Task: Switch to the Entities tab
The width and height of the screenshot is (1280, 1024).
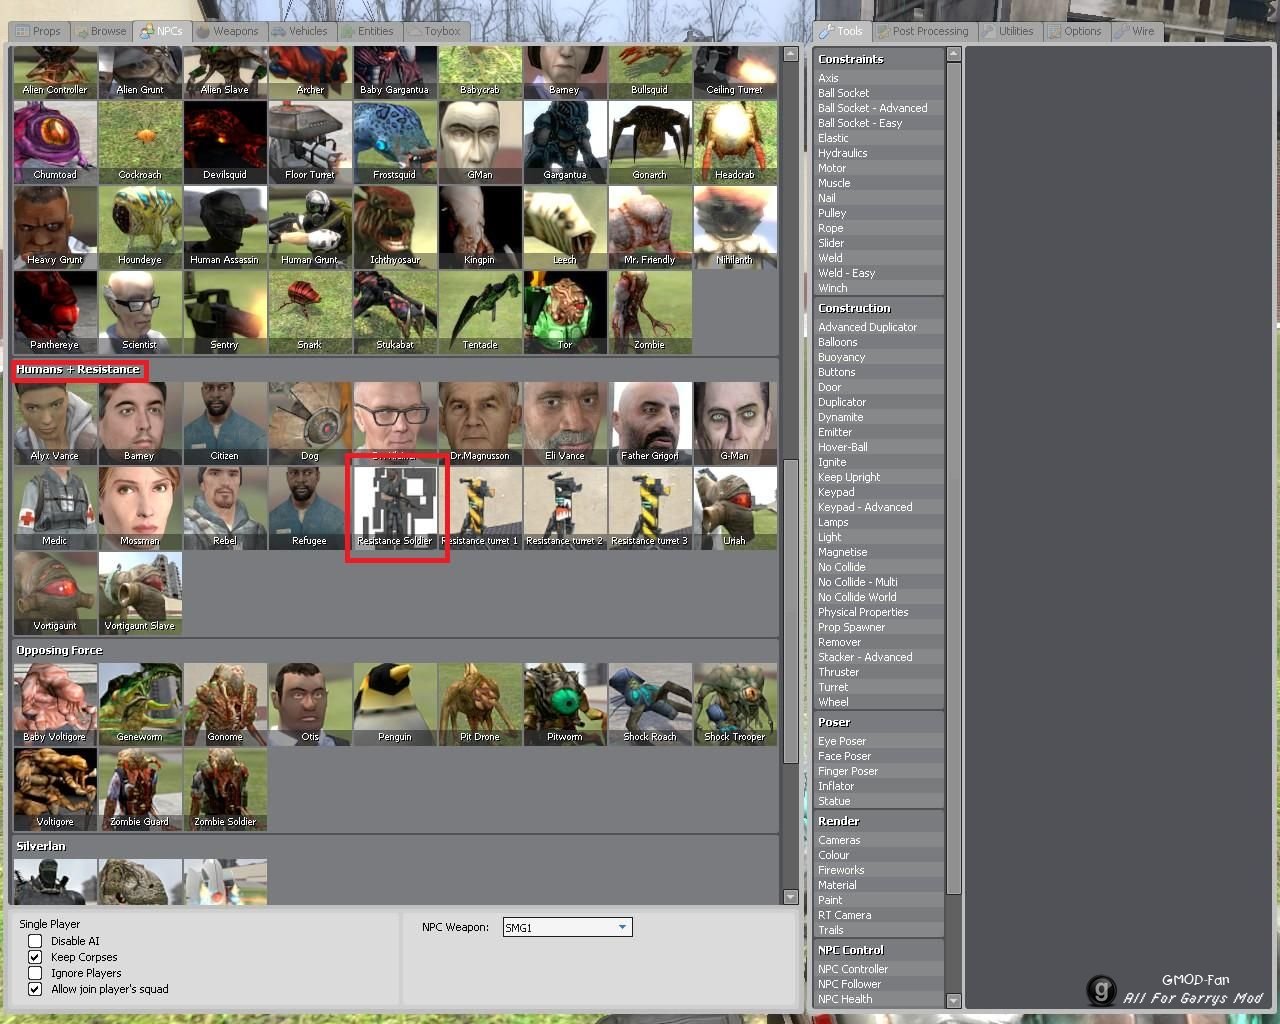Action: pos(367,31)
